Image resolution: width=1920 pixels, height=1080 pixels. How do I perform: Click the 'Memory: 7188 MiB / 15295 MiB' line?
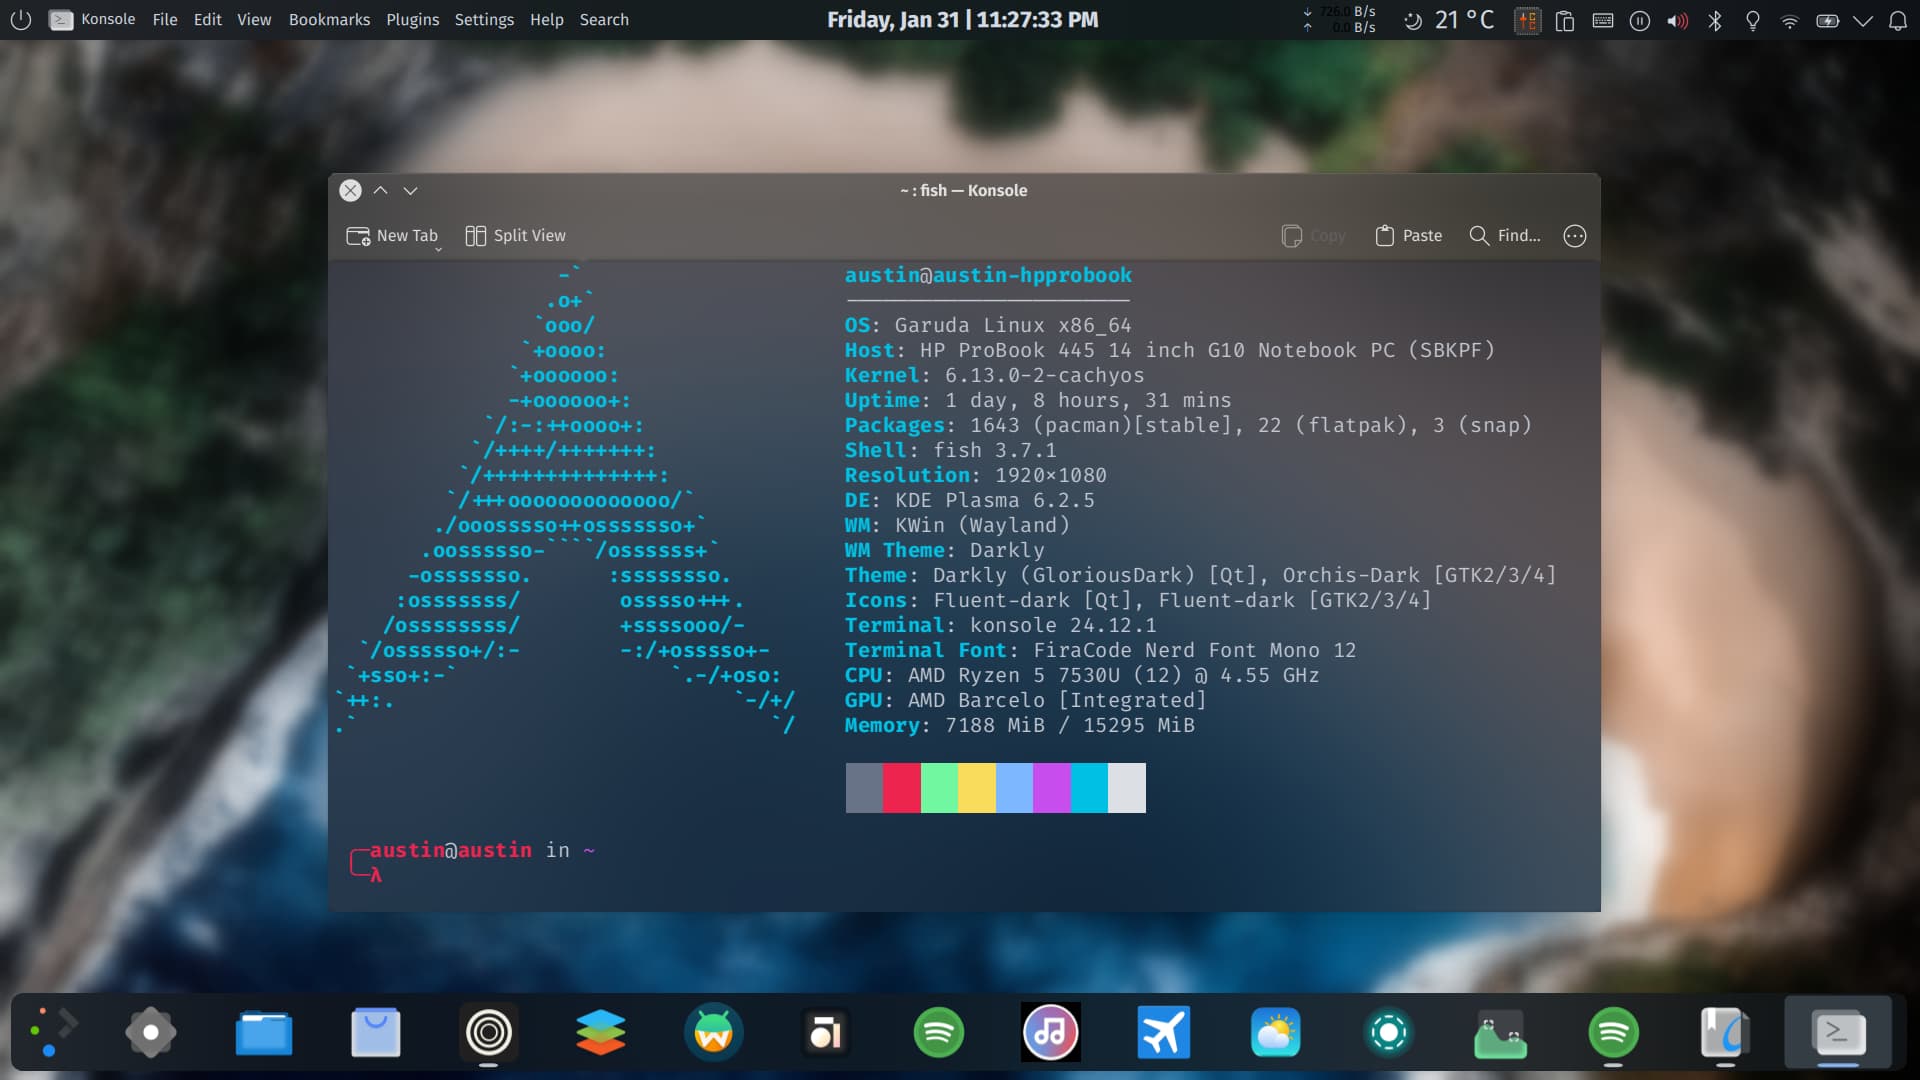[1019, 725]
